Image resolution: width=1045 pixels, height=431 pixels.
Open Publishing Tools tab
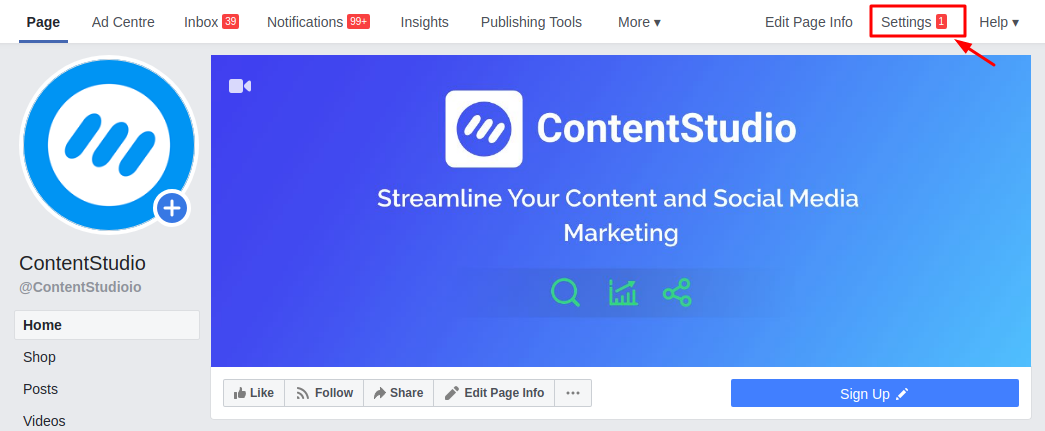(531, 22)
